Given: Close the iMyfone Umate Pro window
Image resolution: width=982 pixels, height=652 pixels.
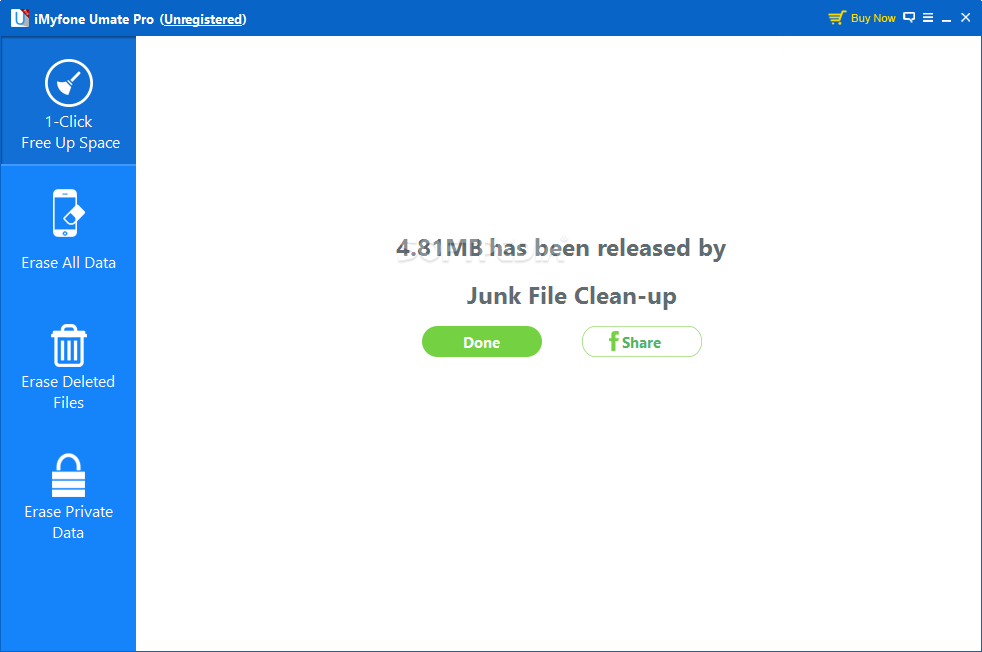Looking at the screenshot, I should click(966, 18).
